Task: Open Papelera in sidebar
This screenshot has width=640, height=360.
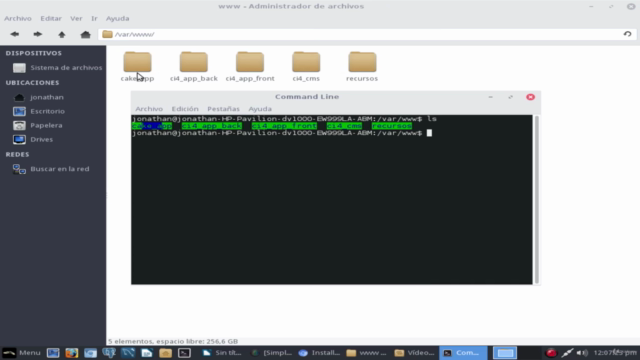Action: click(x=38, y=125)
